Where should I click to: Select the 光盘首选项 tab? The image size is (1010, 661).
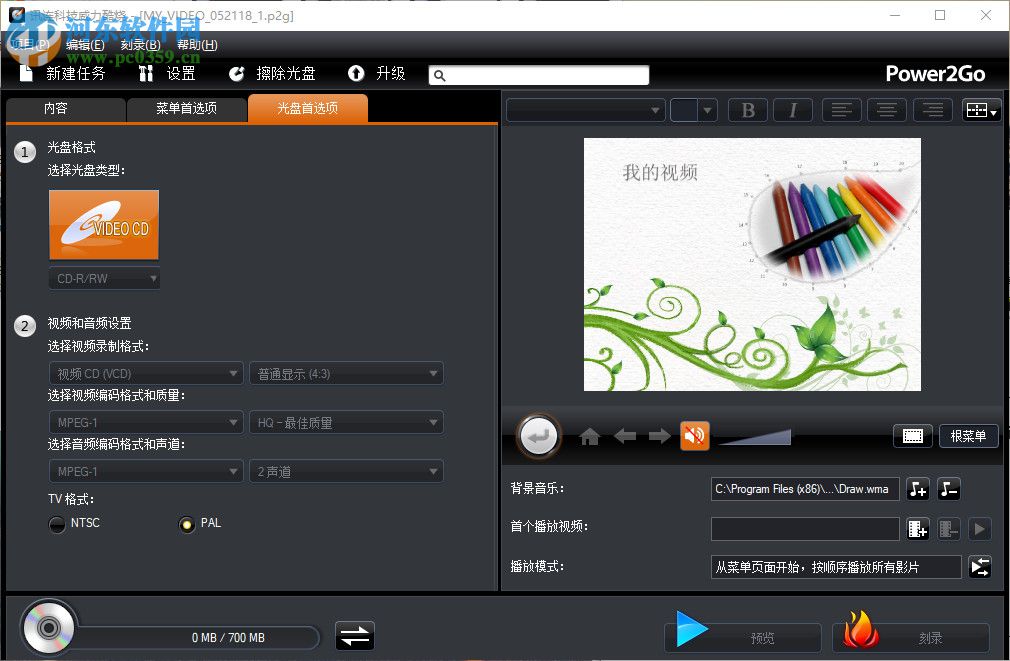pyautogui.click(x=308, y=108)
